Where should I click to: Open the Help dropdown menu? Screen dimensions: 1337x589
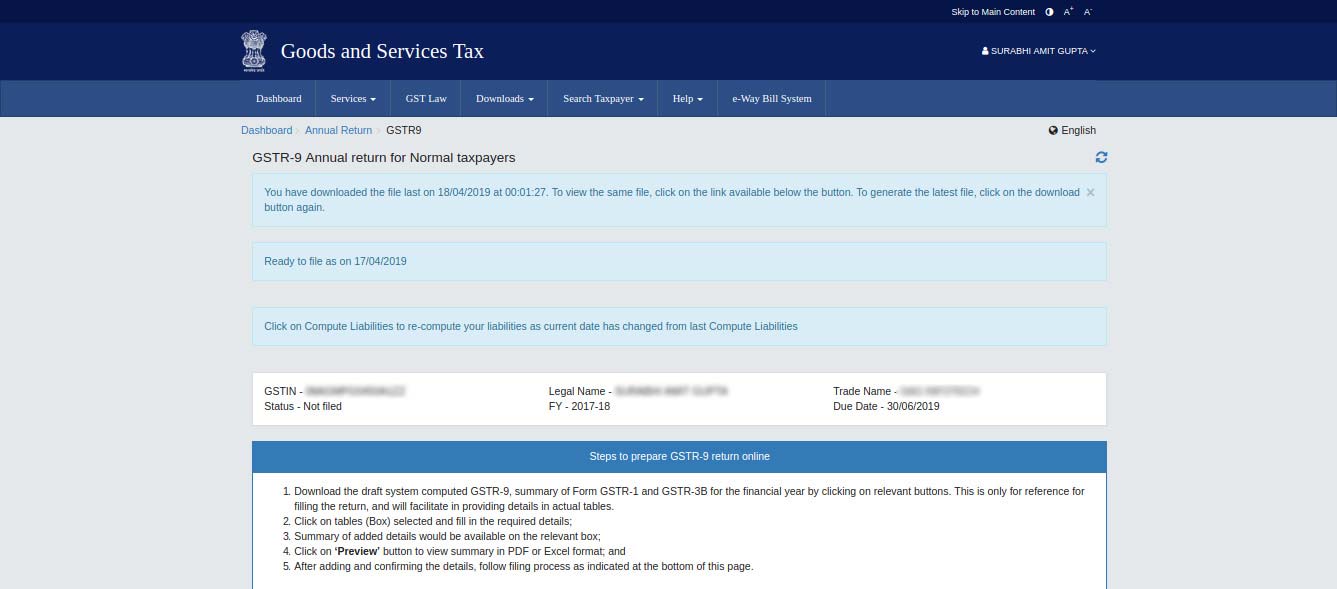pyautogui.click(x=687, y=99)
